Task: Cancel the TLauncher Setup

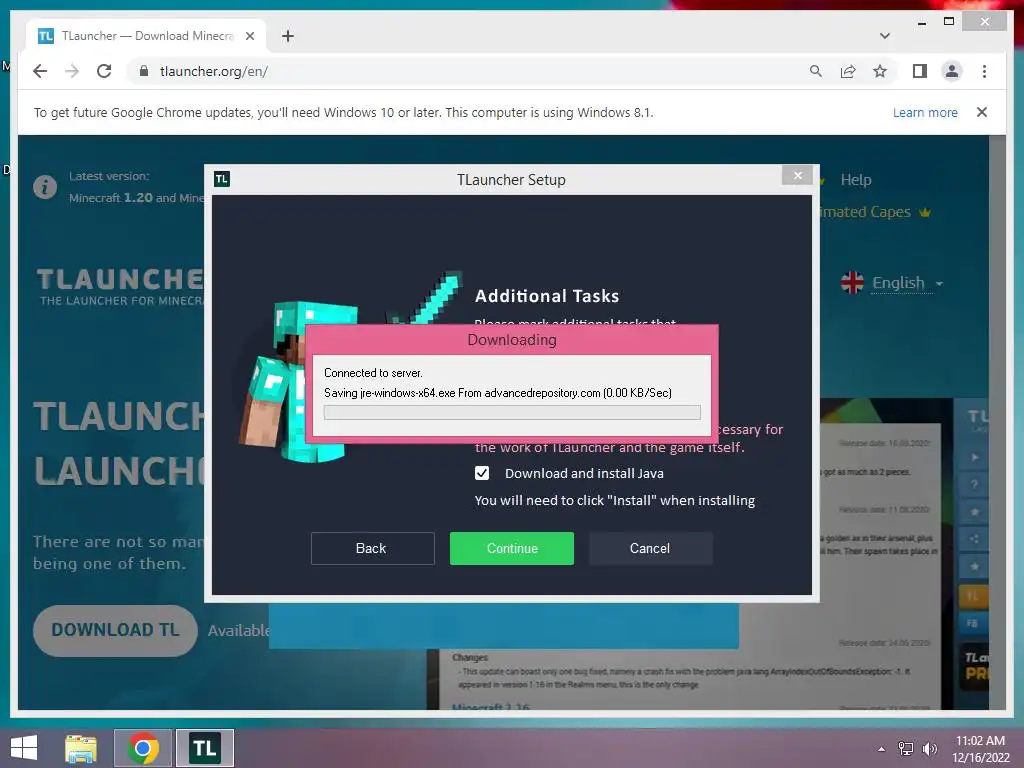Action: pos(650,548)
